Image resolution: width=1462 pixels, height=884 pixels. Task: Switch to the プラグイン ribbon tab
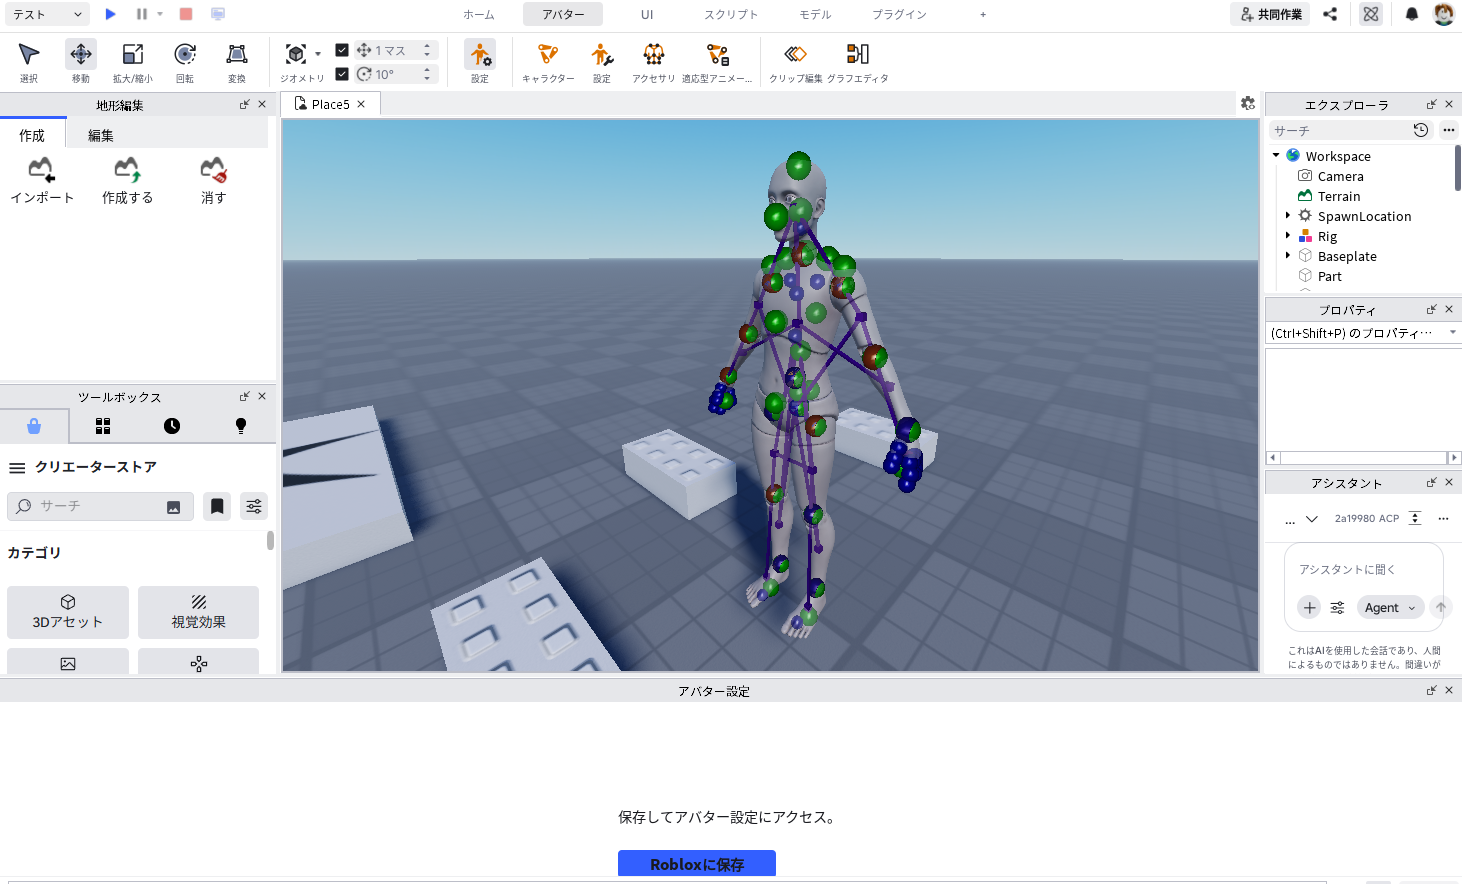click(x=899, y=14)
